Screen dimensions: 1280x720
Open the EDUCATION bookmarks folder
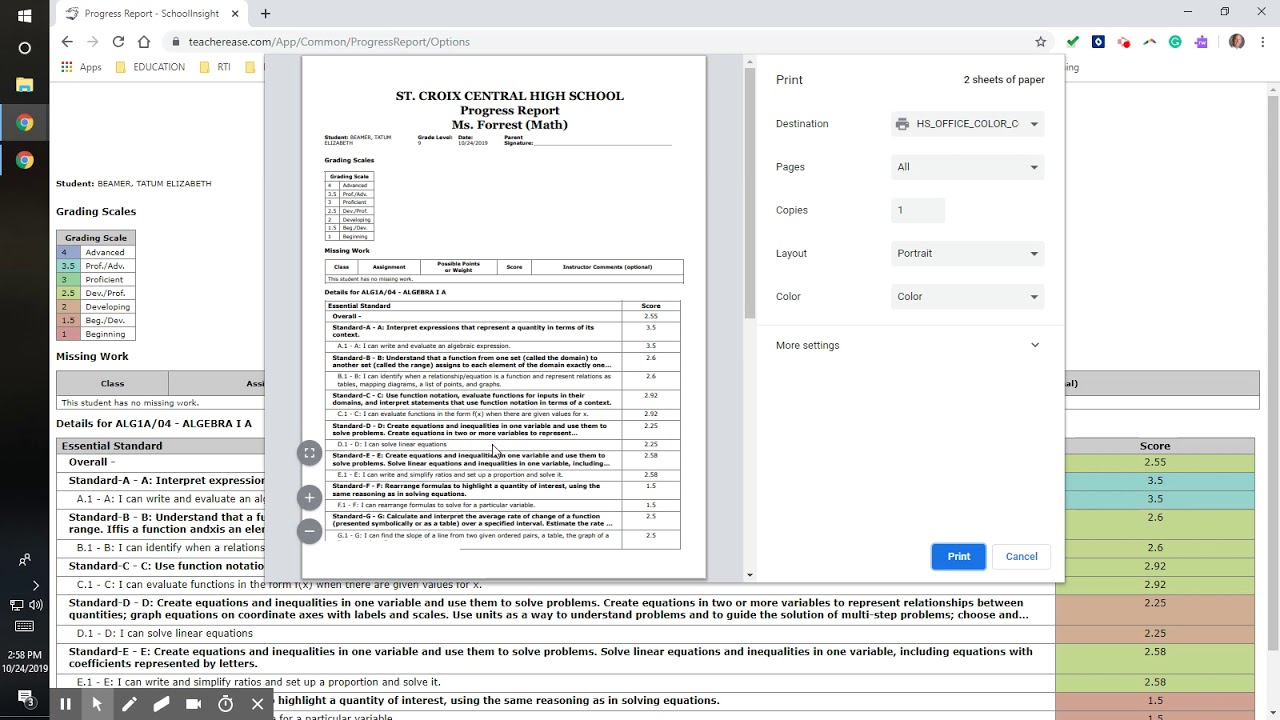[150, 67]
